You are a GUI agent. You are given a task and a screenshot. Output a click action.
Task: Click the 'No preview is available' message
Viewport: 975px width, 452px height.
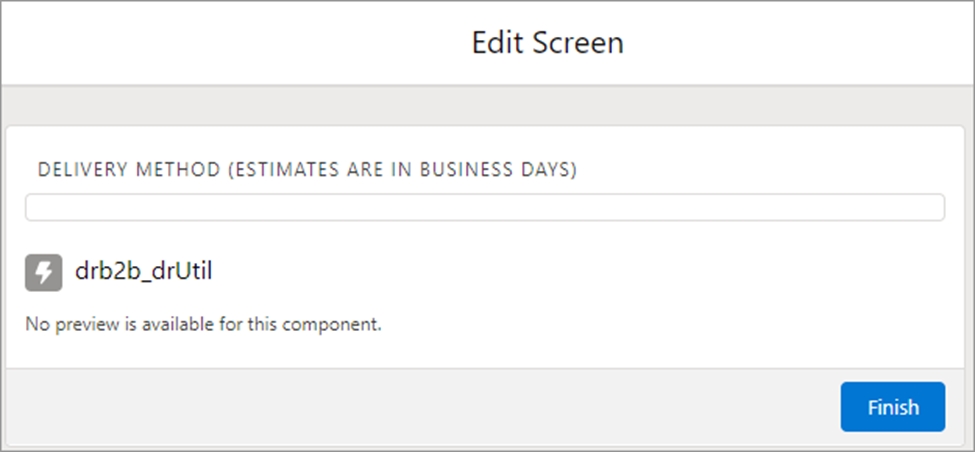tap(203, 325)
